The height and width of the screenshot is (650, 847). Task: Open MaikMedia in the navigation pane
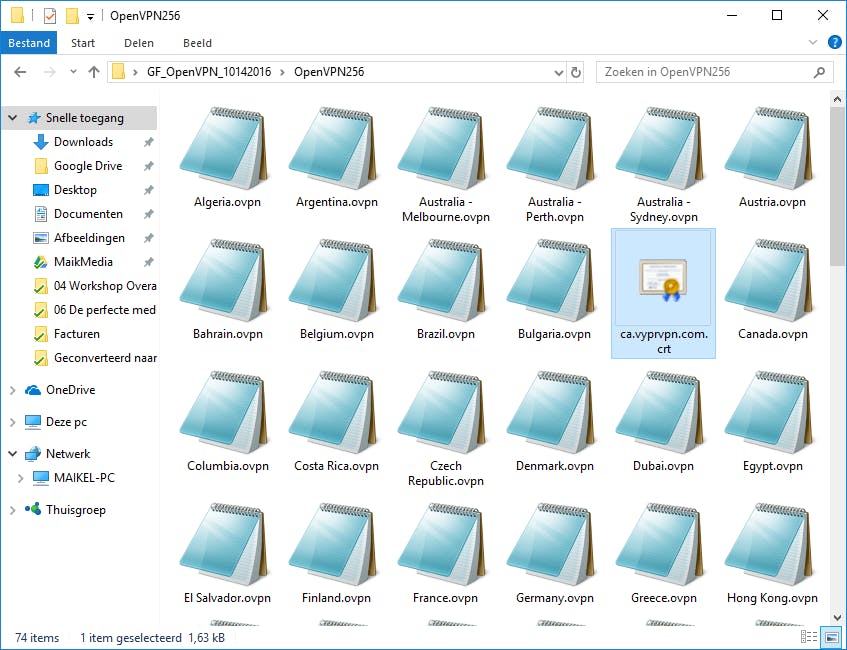pyautogui.click(x=83, y=262)
